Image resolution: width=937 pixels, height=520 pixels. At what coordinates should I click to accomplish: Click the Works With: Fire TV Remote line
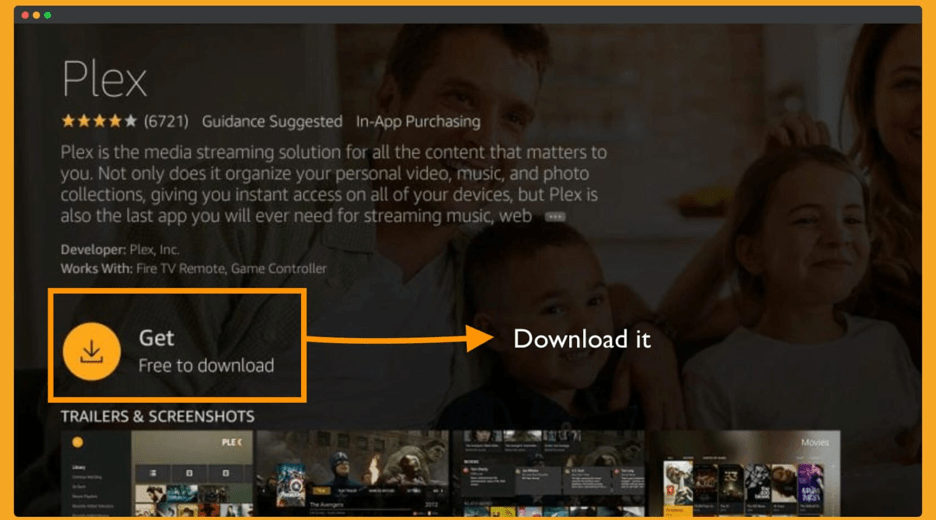pos(194,268)
